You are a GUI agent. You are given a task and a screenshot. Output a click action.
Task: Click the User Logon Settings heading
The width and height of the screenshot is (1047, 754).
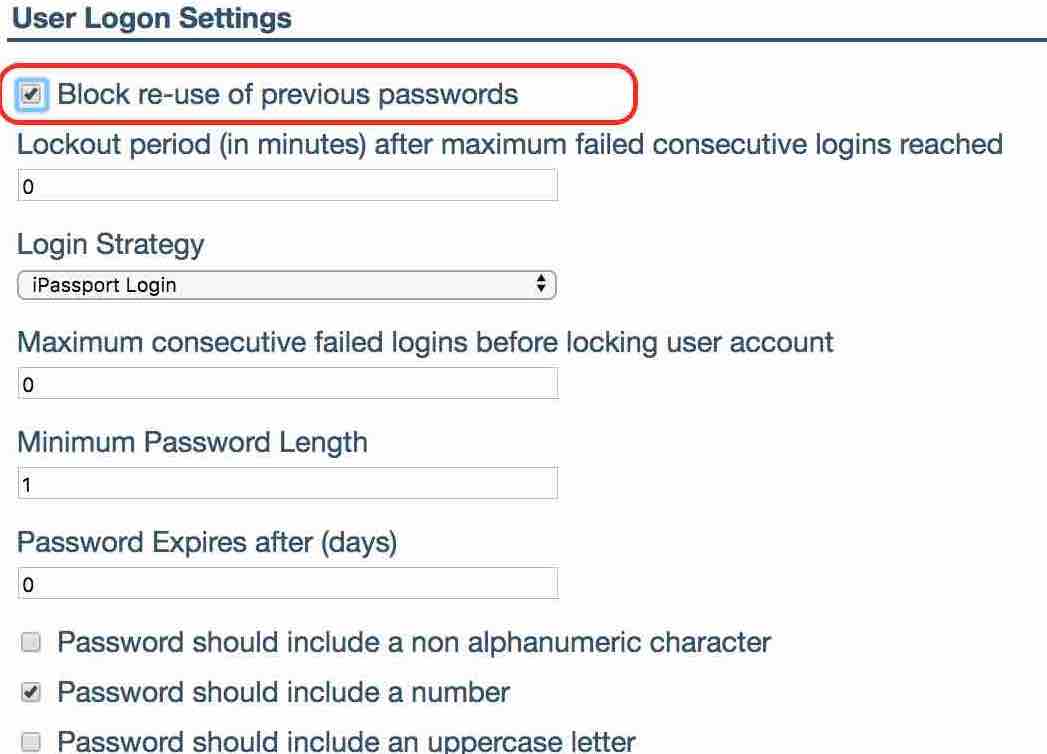coord(152,18)
